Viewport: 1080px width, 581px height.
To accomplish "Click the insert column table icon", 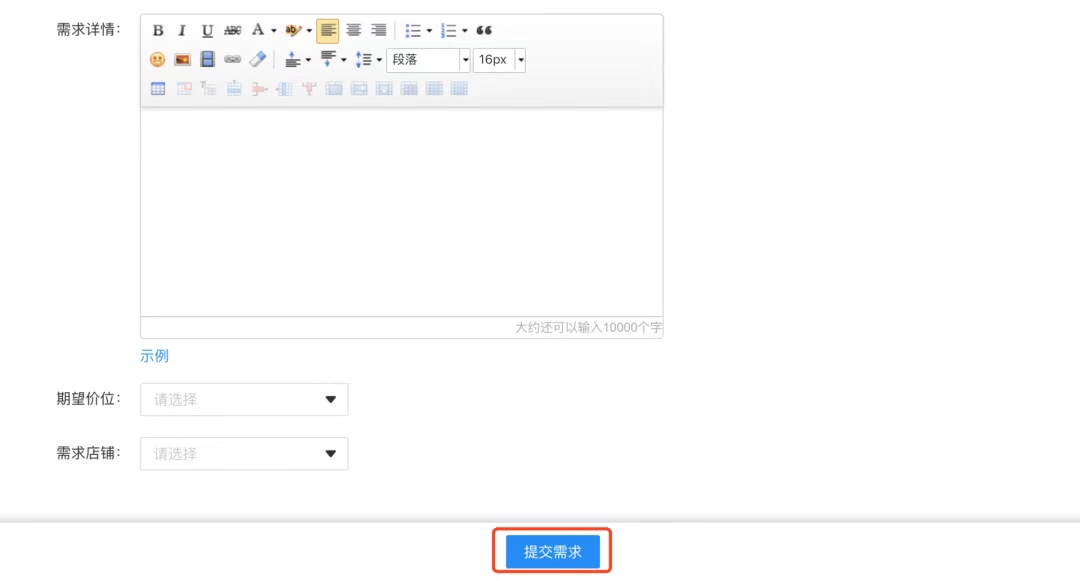I will (284, 89).
